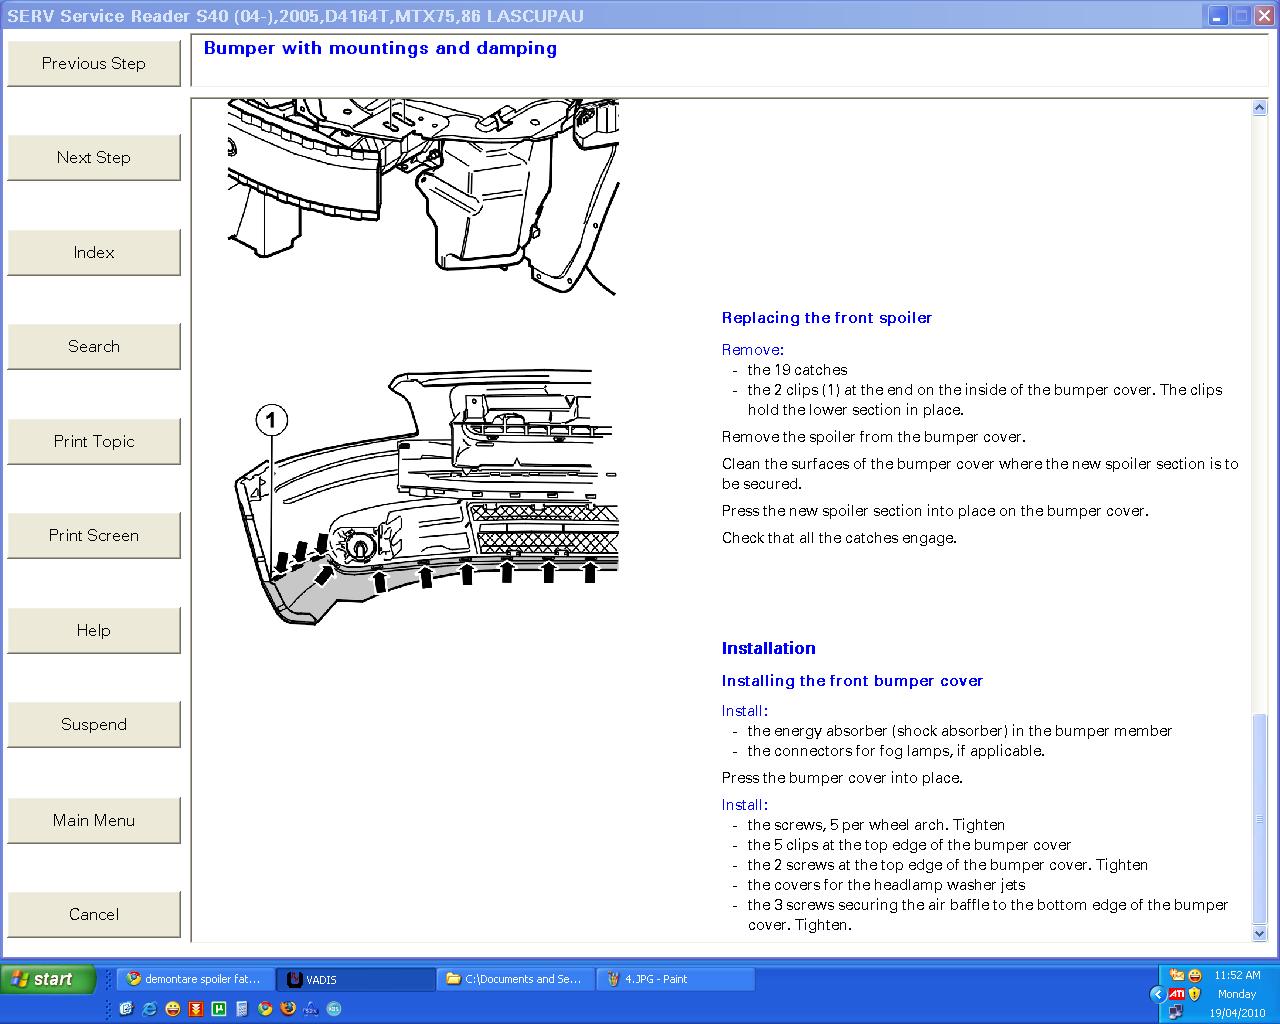Click the taskbar clock showing 11:52 AM
Image resolution: width=1280 pixels, height=1024 pixels.
(1237, 975)
